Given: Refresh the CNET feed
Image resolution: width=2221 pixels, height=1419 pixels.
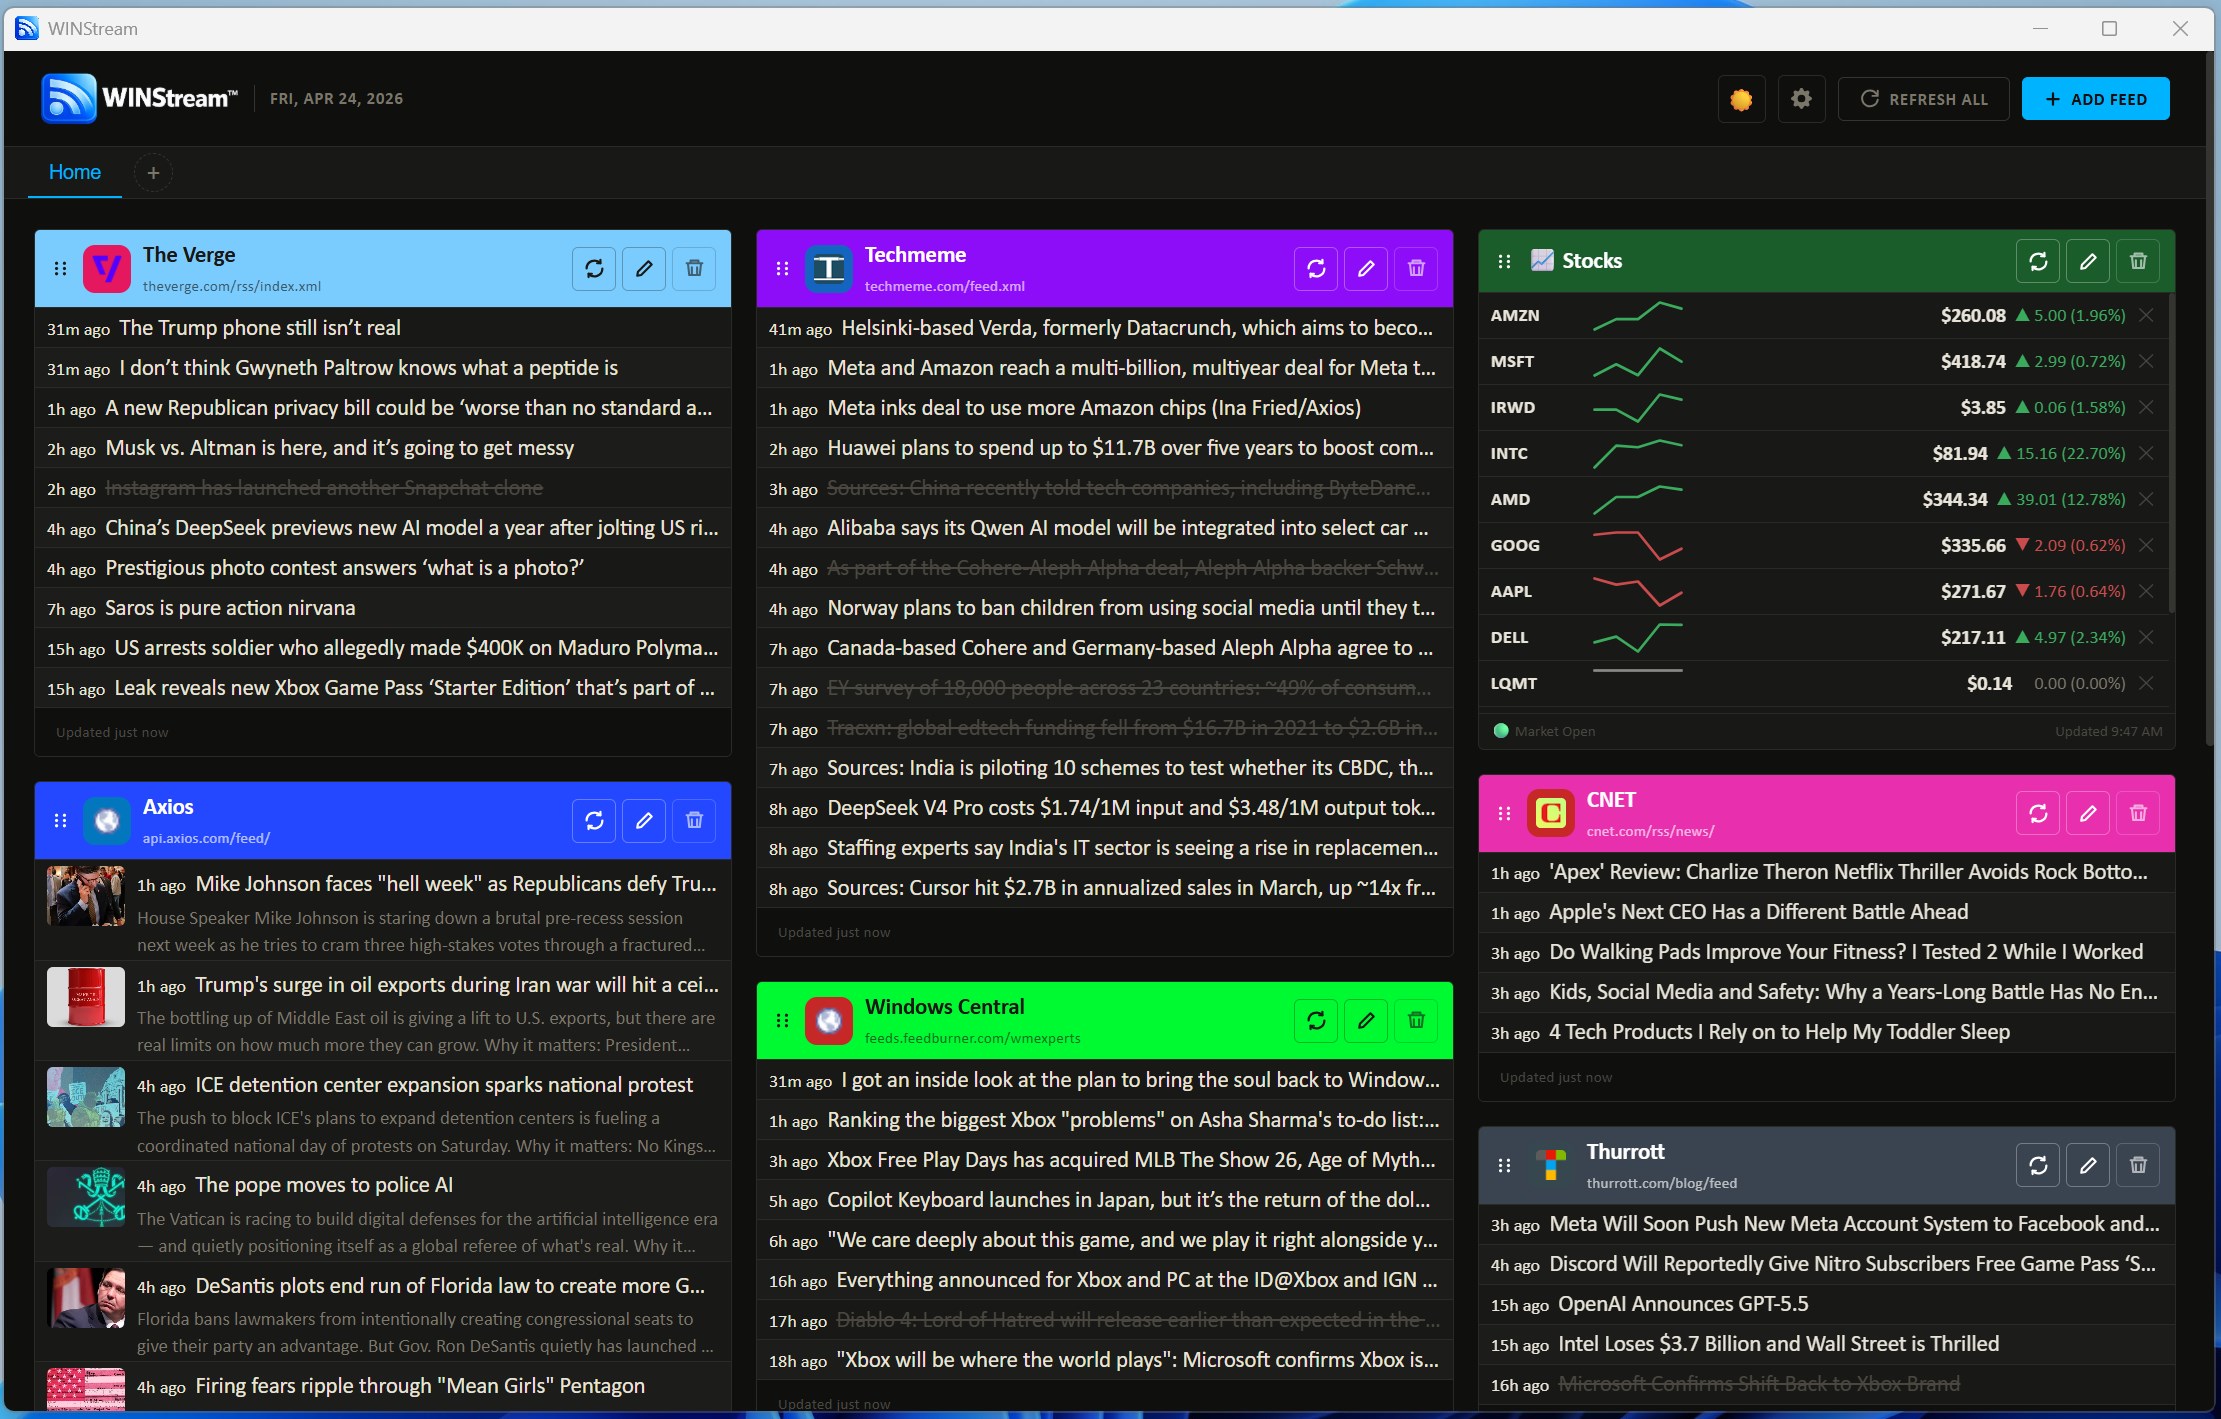Looking at the screenshot, I should click(x=2038, y=813).
